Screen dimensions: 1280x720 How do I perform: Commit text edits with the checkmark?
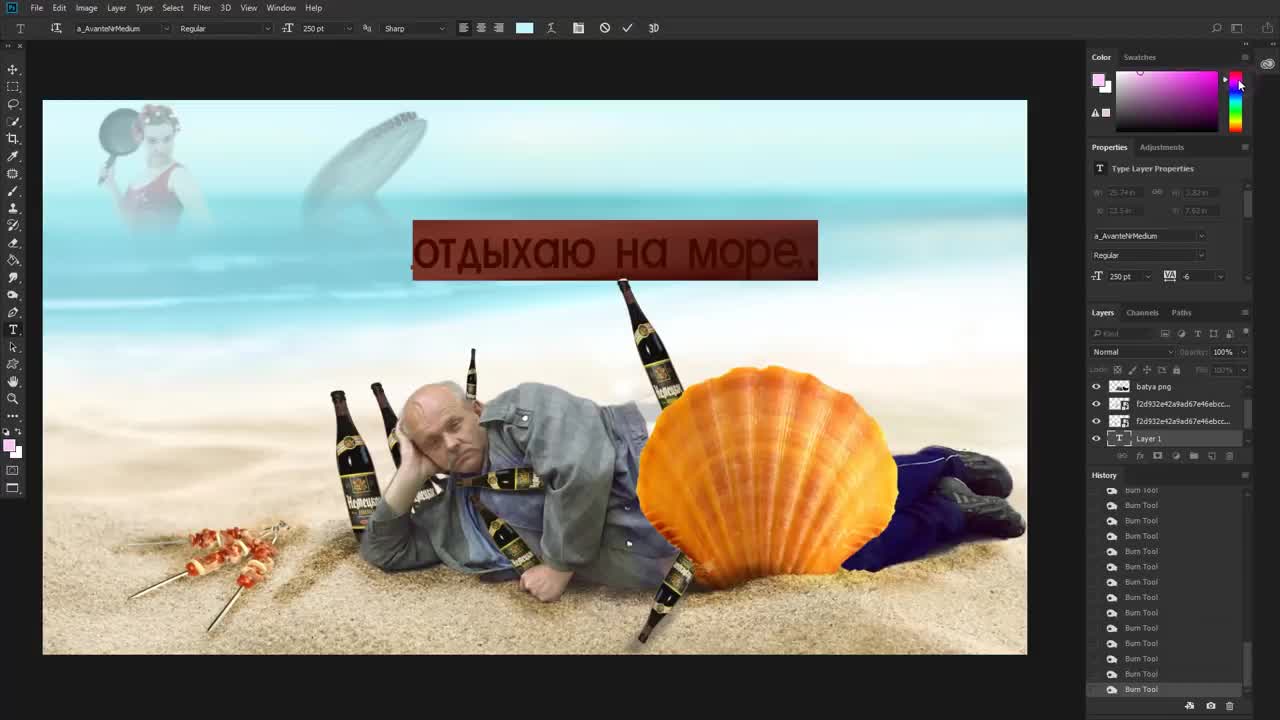[627, 28]
